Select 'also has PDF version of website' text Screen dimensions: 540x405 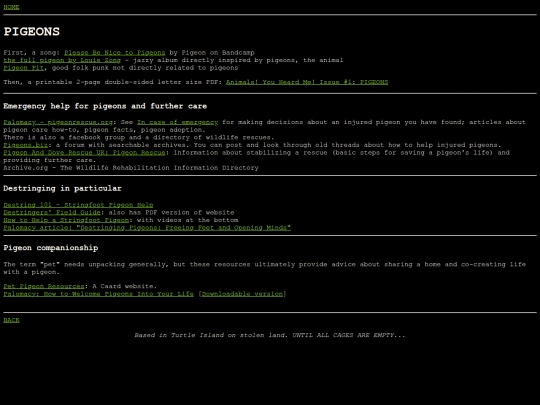171,212
